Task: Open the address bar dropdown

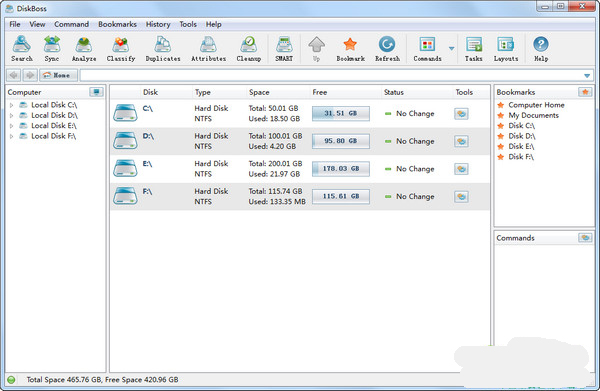Action: [587, 76]
